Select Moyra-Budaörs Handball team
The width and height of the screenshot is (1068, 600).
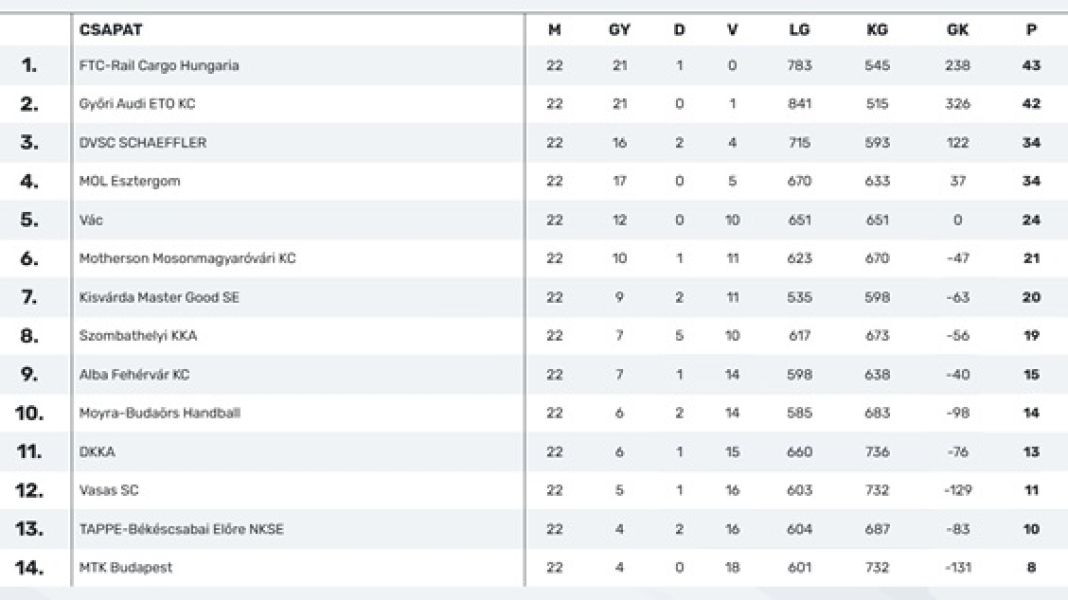point(160,413)
